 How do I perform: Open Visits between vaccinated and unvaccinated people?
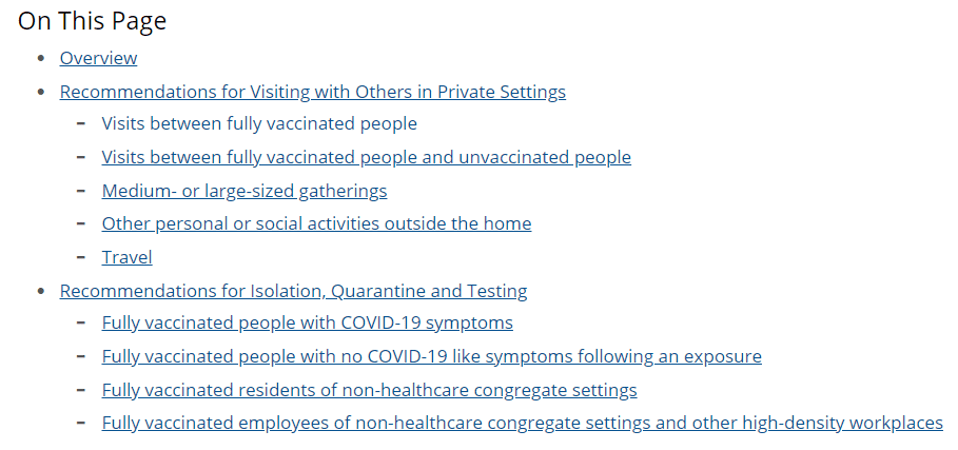(366, 157)
